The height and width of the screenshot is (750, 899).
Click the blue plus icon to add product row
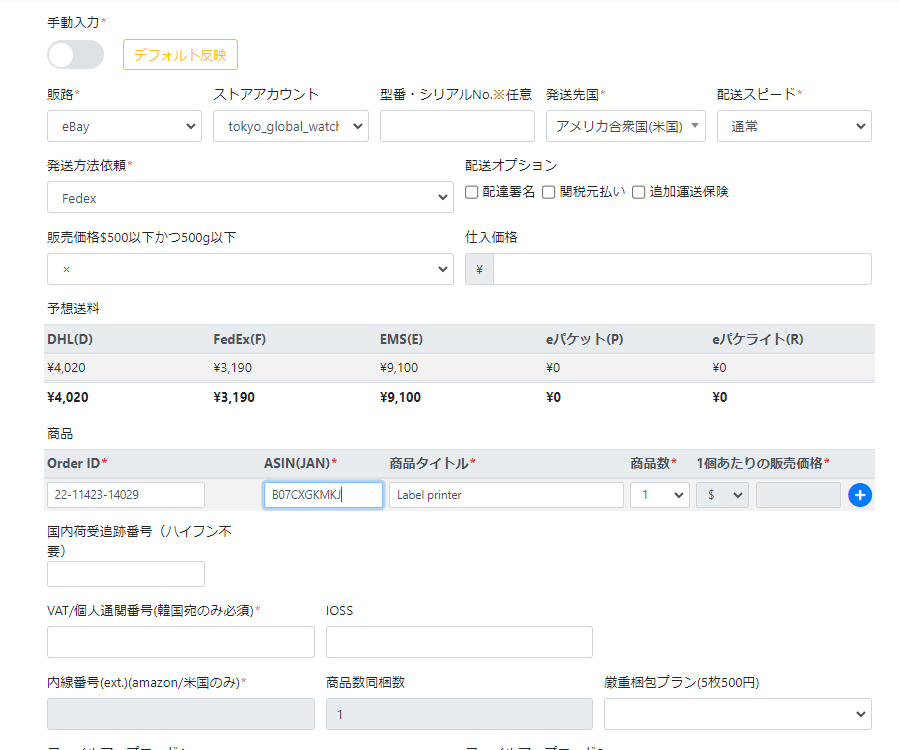click(859, 495)
